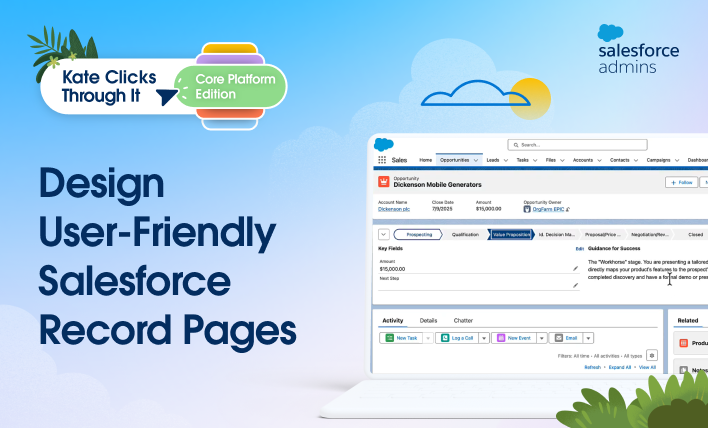Open the Contacts nav tab
The image size is (708, 428).
coord(620,160)
